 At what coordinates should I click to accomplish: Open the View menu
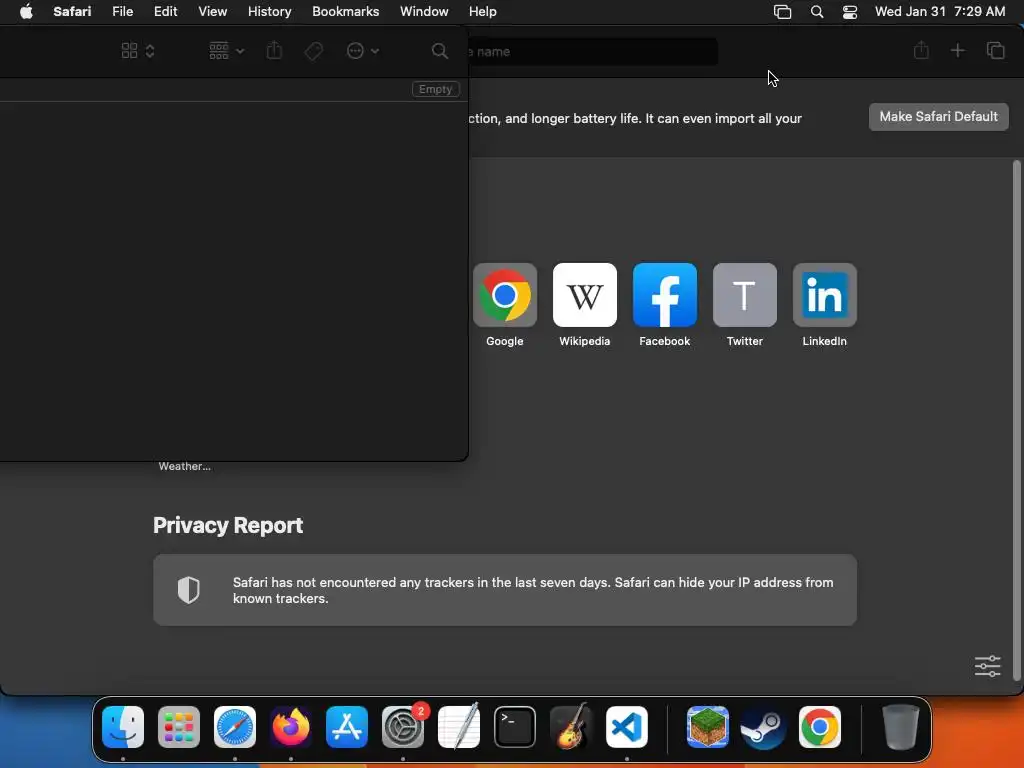212,11
